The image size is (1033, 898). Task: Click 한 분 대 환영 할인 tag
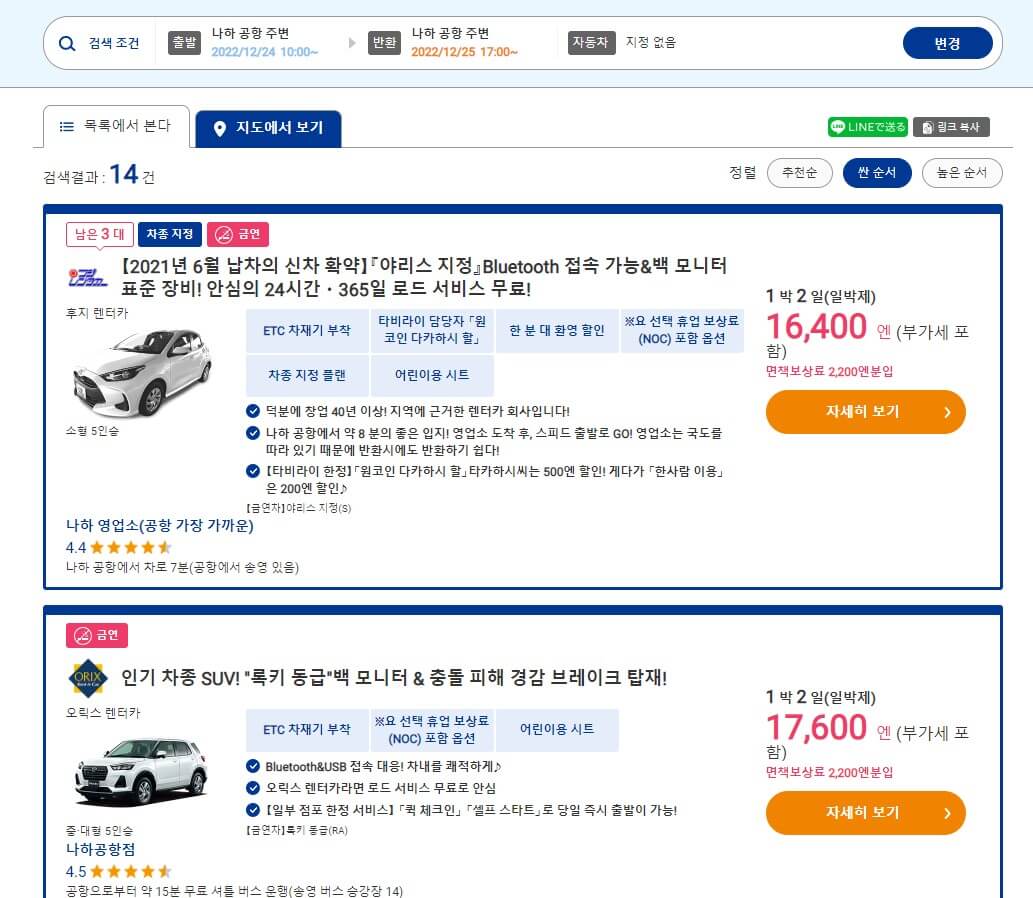tap(557, 331)
